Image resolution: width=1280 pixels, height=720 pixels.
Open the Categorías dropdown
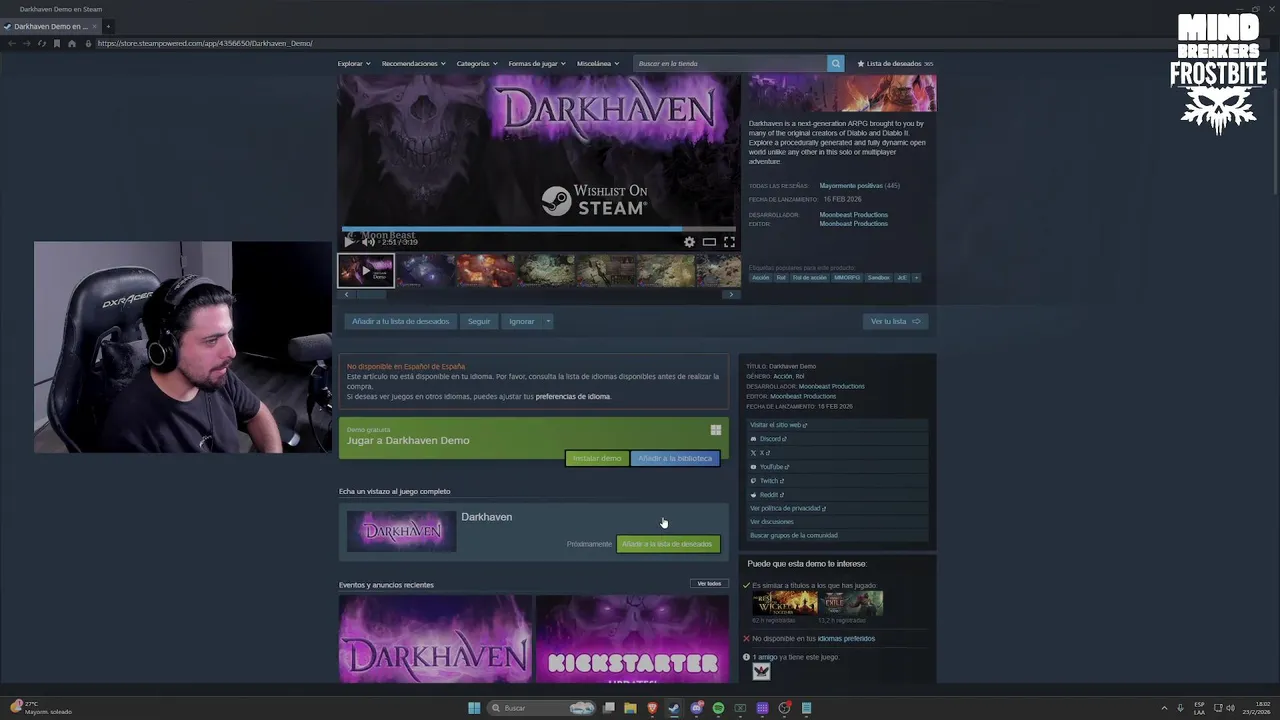click(x=477, y=63)
